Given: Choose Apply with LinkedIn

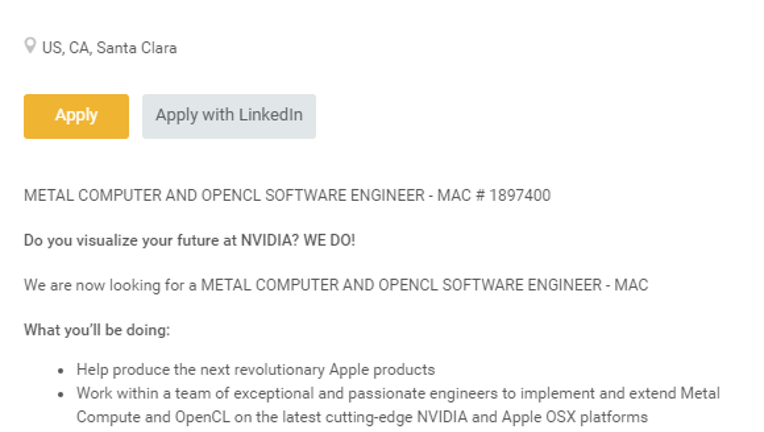Looking at the screenshot, I should point(229,116).
